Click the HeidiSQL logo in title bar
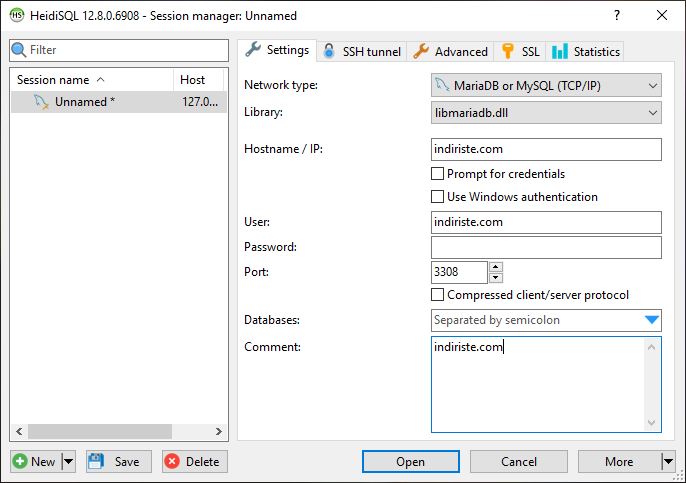Viewport: 686px width, 483px height. (x=17, y=16)
